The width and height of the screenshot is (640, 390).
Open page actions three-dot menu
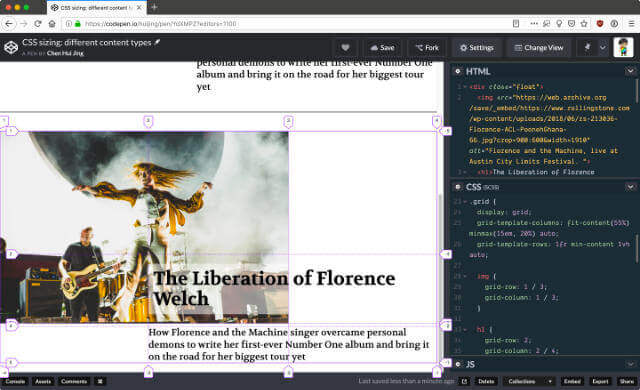point(533,24)
